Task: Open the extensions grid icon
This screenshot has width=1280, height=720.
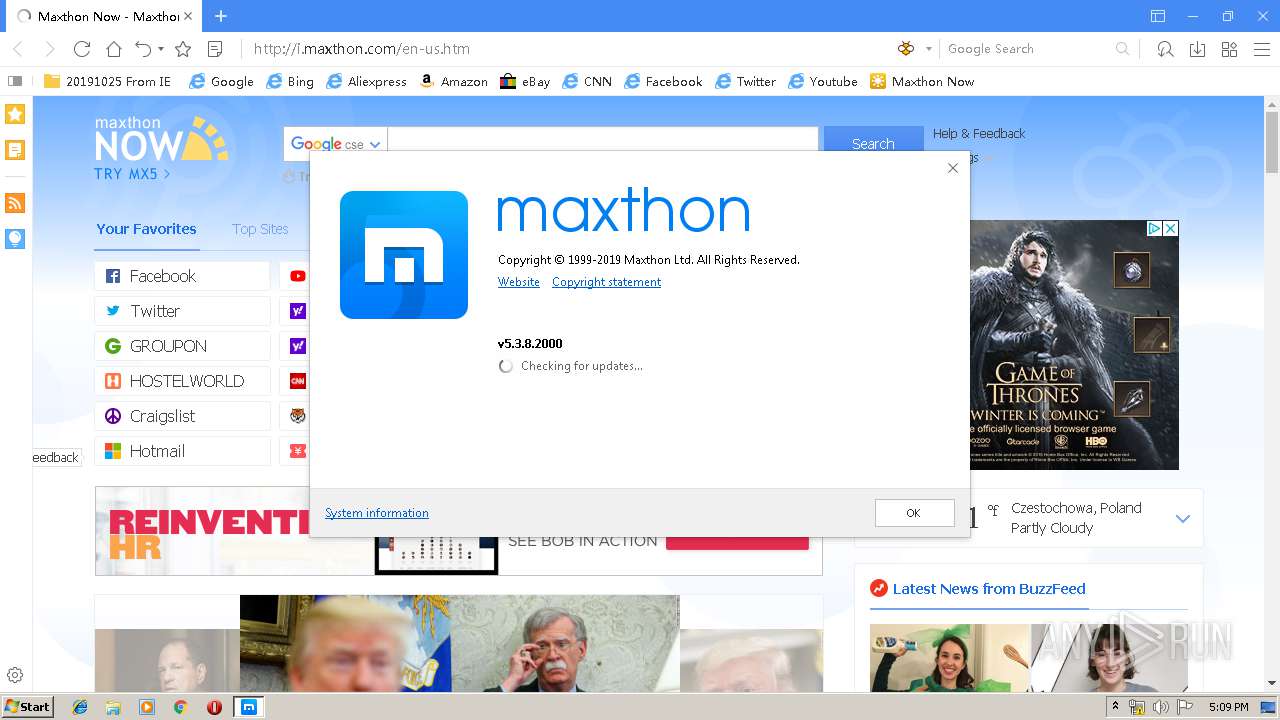Action: 1229,49
